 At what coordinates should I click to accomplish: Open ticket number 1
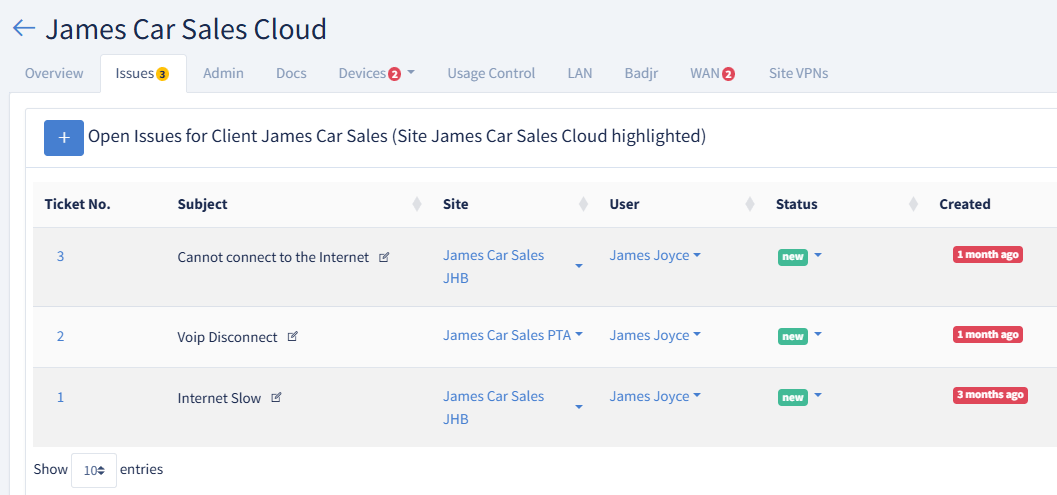click(x=60, y=397)
